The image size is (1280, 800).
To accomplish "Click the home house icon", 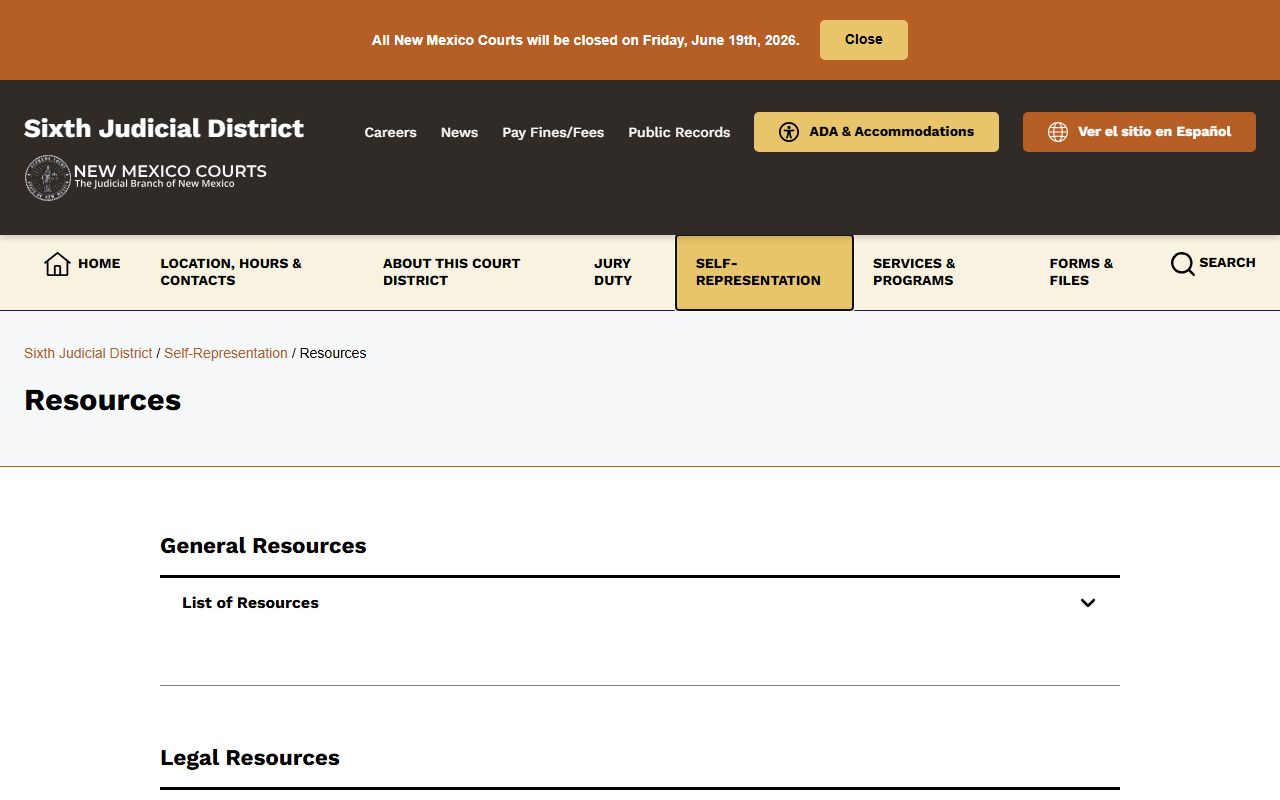I will 57,264.
